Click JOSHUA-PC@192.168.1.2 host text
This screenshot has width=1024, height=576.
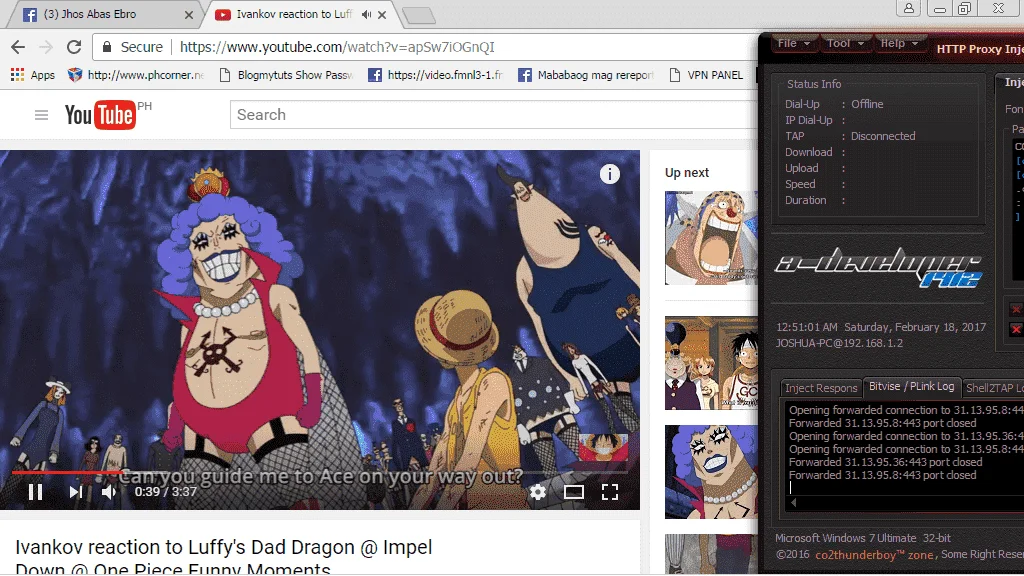point(839,343)
